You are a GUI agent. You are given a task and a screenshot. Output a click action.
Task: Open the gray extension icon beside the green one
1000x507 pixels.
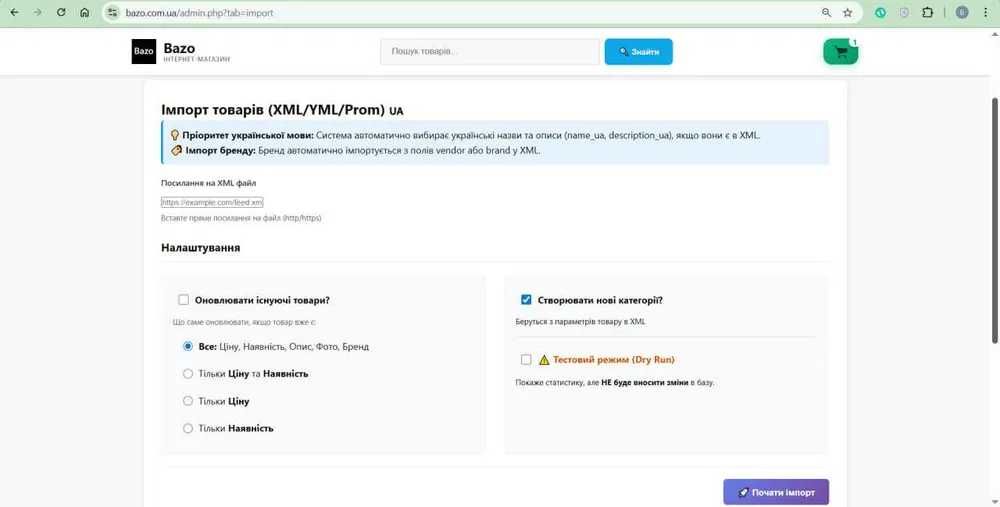pos(904,12)
